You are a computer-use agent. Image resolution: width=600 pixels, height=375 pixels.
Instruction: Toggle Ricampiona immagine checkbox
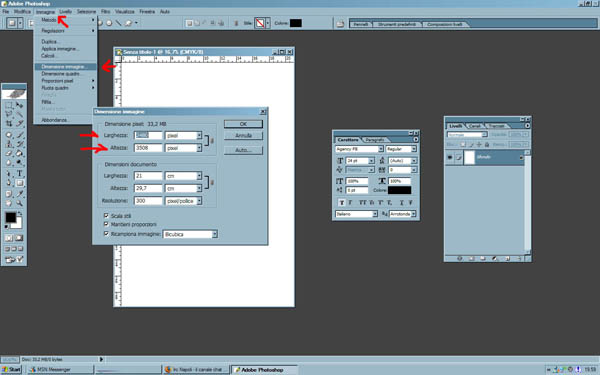coord(106,233)
